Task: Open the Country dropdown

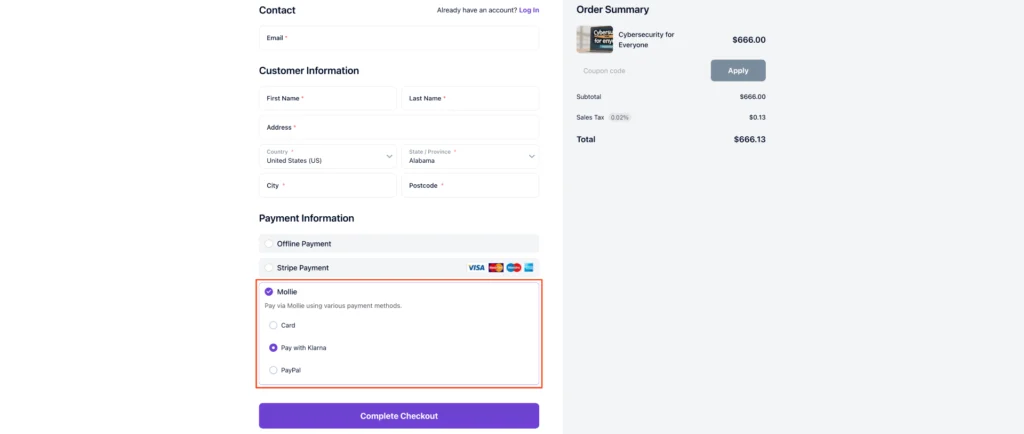Action: tap(328, 156)
